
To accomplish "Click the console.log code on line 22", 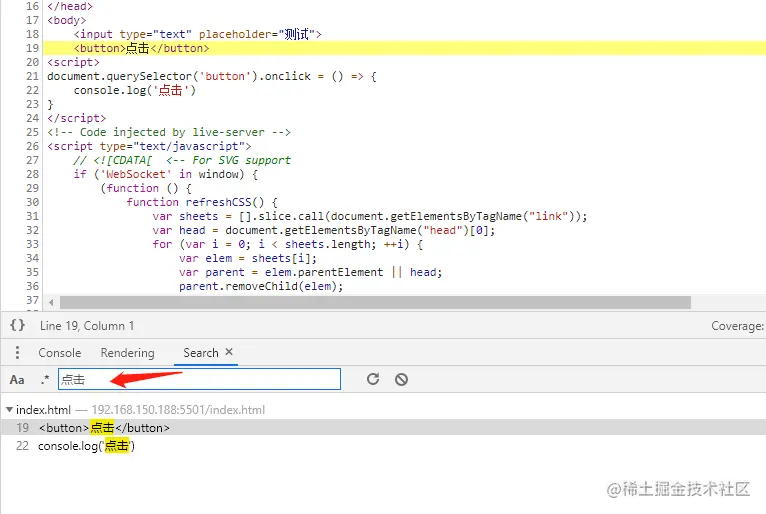I will tap(135, 90).
